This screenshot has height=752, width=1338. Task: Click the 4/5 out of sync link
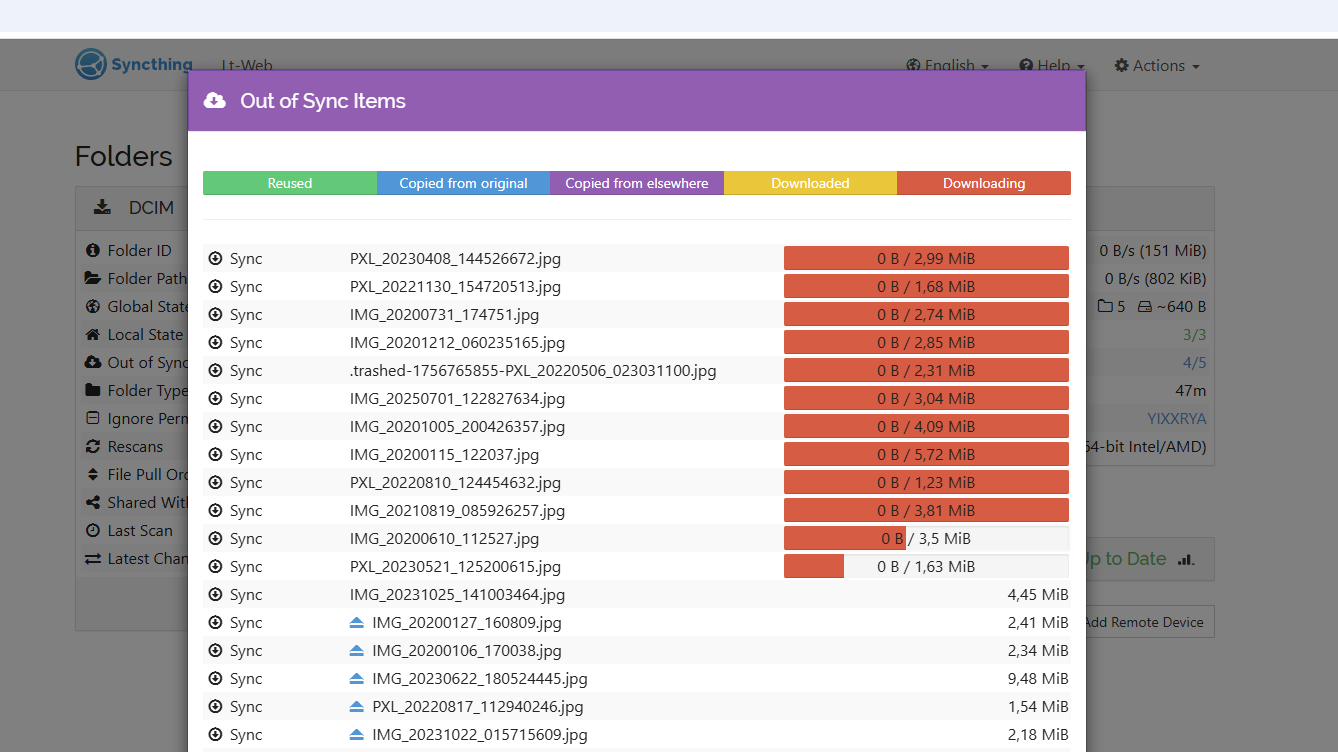click(x=1194, y=363)
